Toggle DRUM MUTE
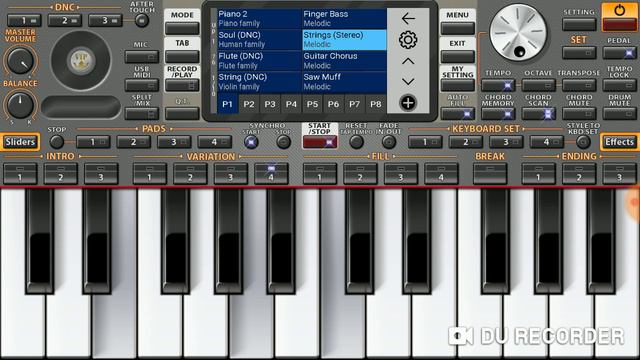Viewport: 640px width, 360px height. click(620, 113)
